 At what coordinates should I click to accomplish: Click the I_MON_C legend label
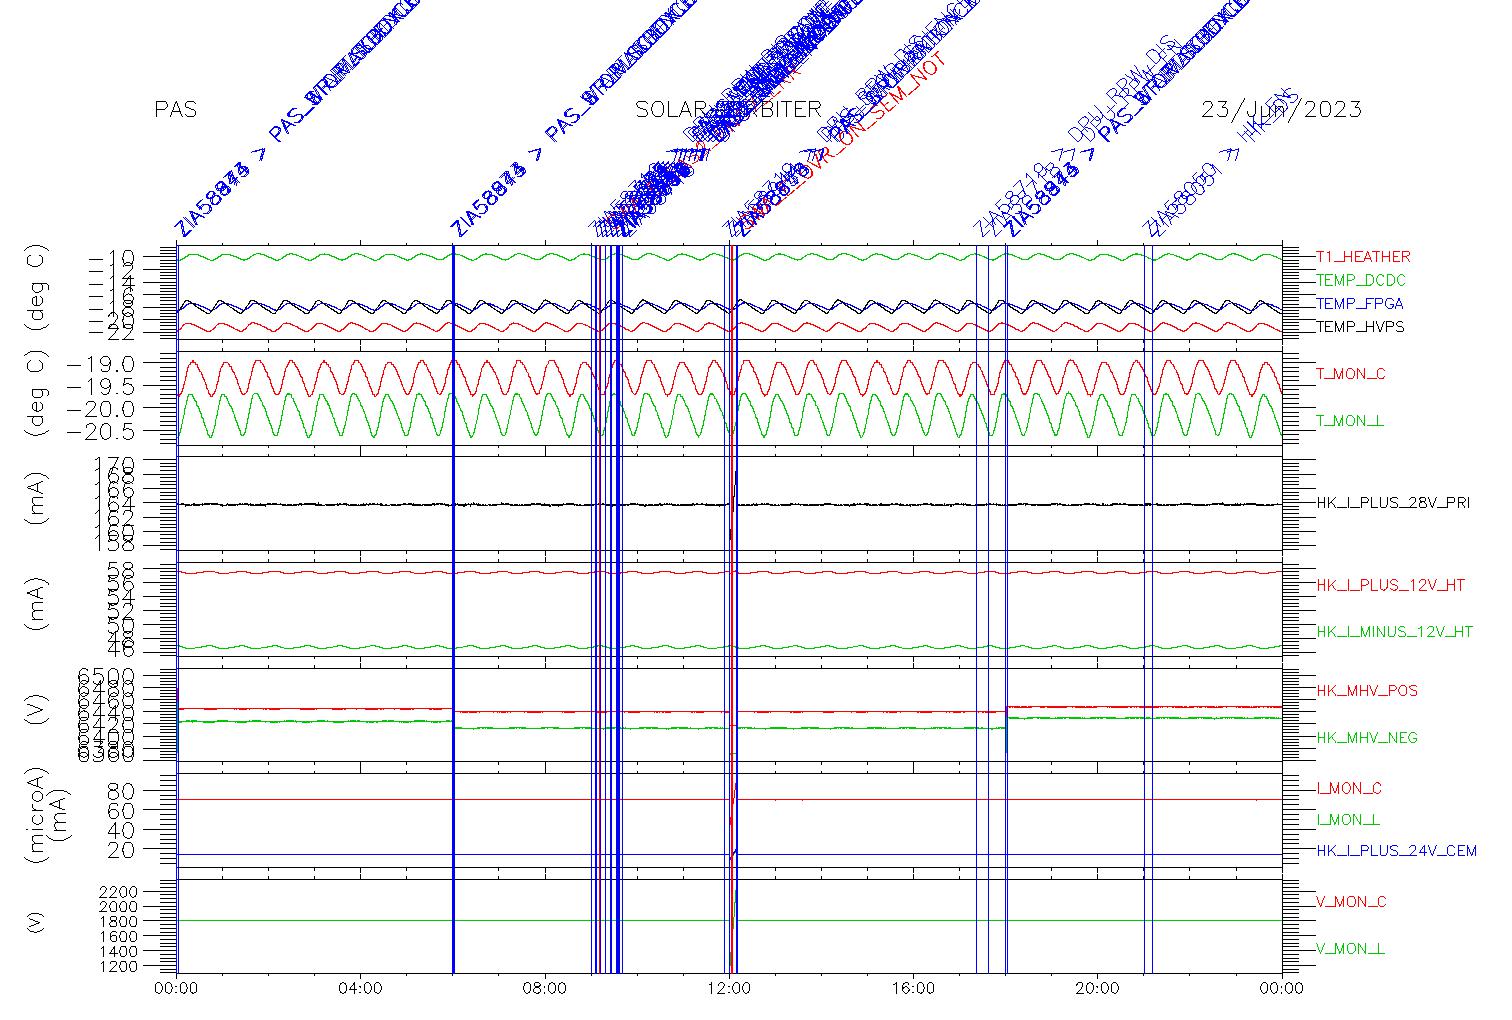click(x=1349, y=789)
